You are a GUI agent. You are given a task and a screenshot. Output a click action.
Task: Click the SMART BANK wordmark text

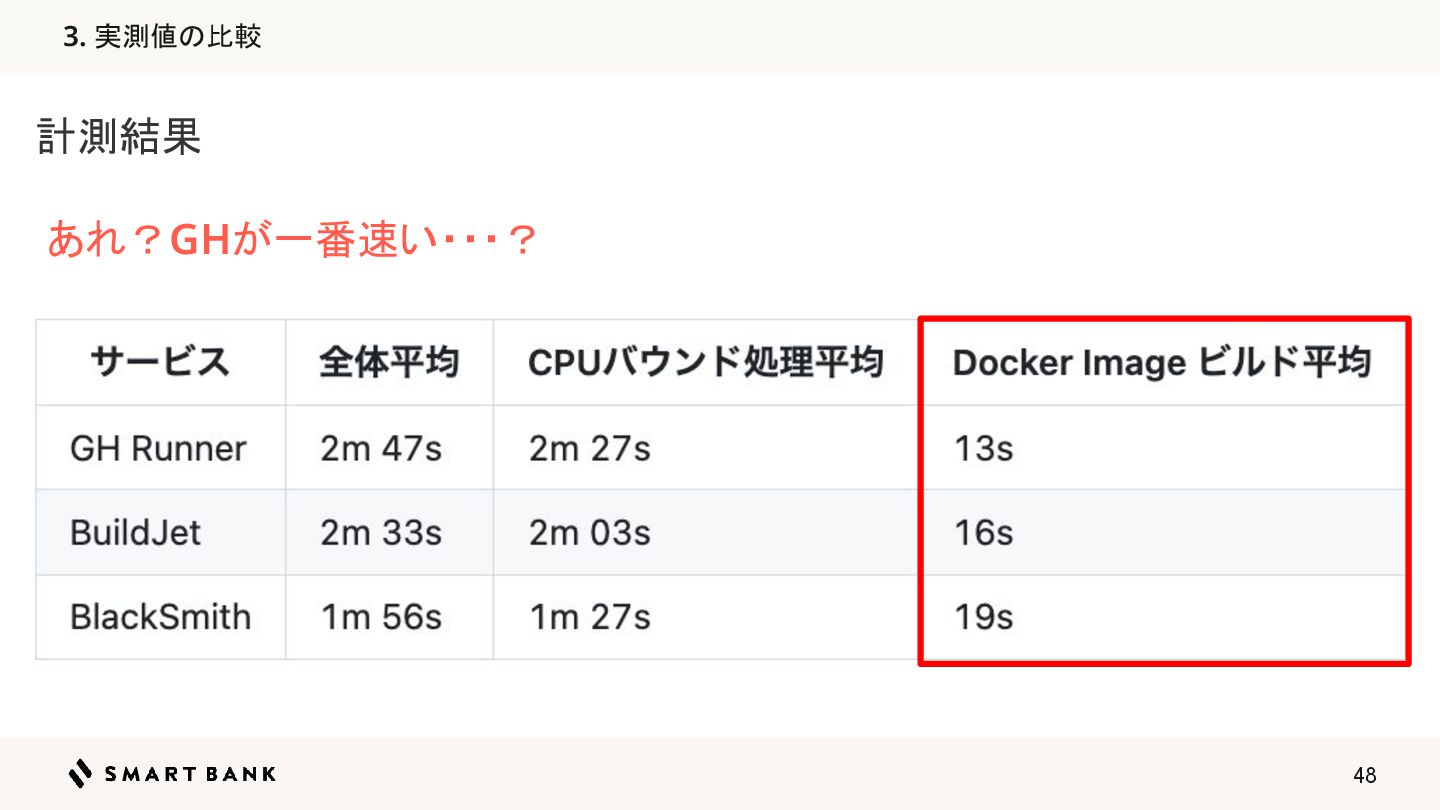pos(190,774)
